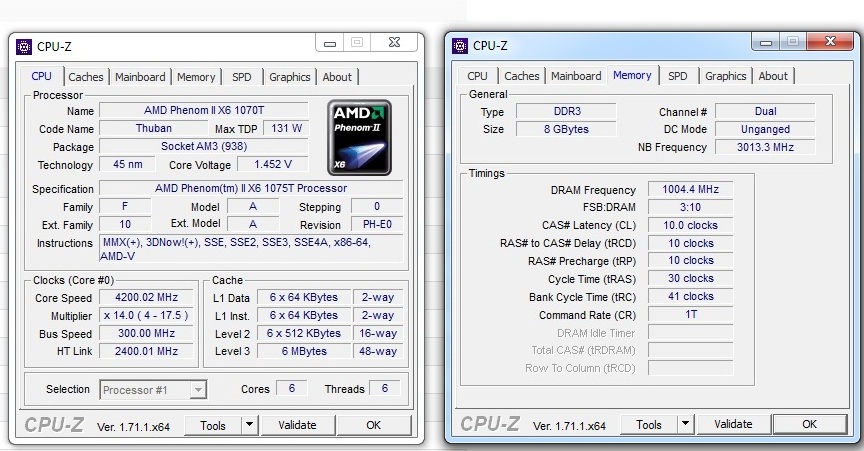Click the processor name field AMD Phenom II X6 1070T
Screen dimensions: 864x451
[x=204, y=110]
